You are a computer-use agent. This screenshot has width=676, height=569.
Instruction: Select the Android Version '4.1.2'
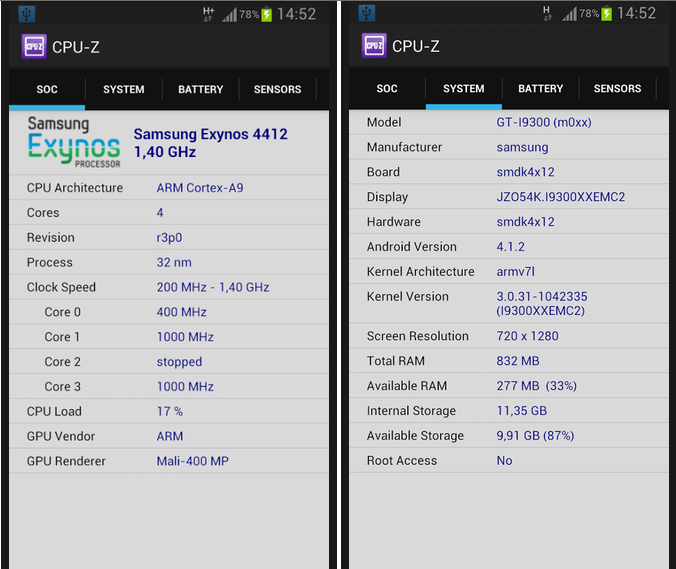(511, 247)
